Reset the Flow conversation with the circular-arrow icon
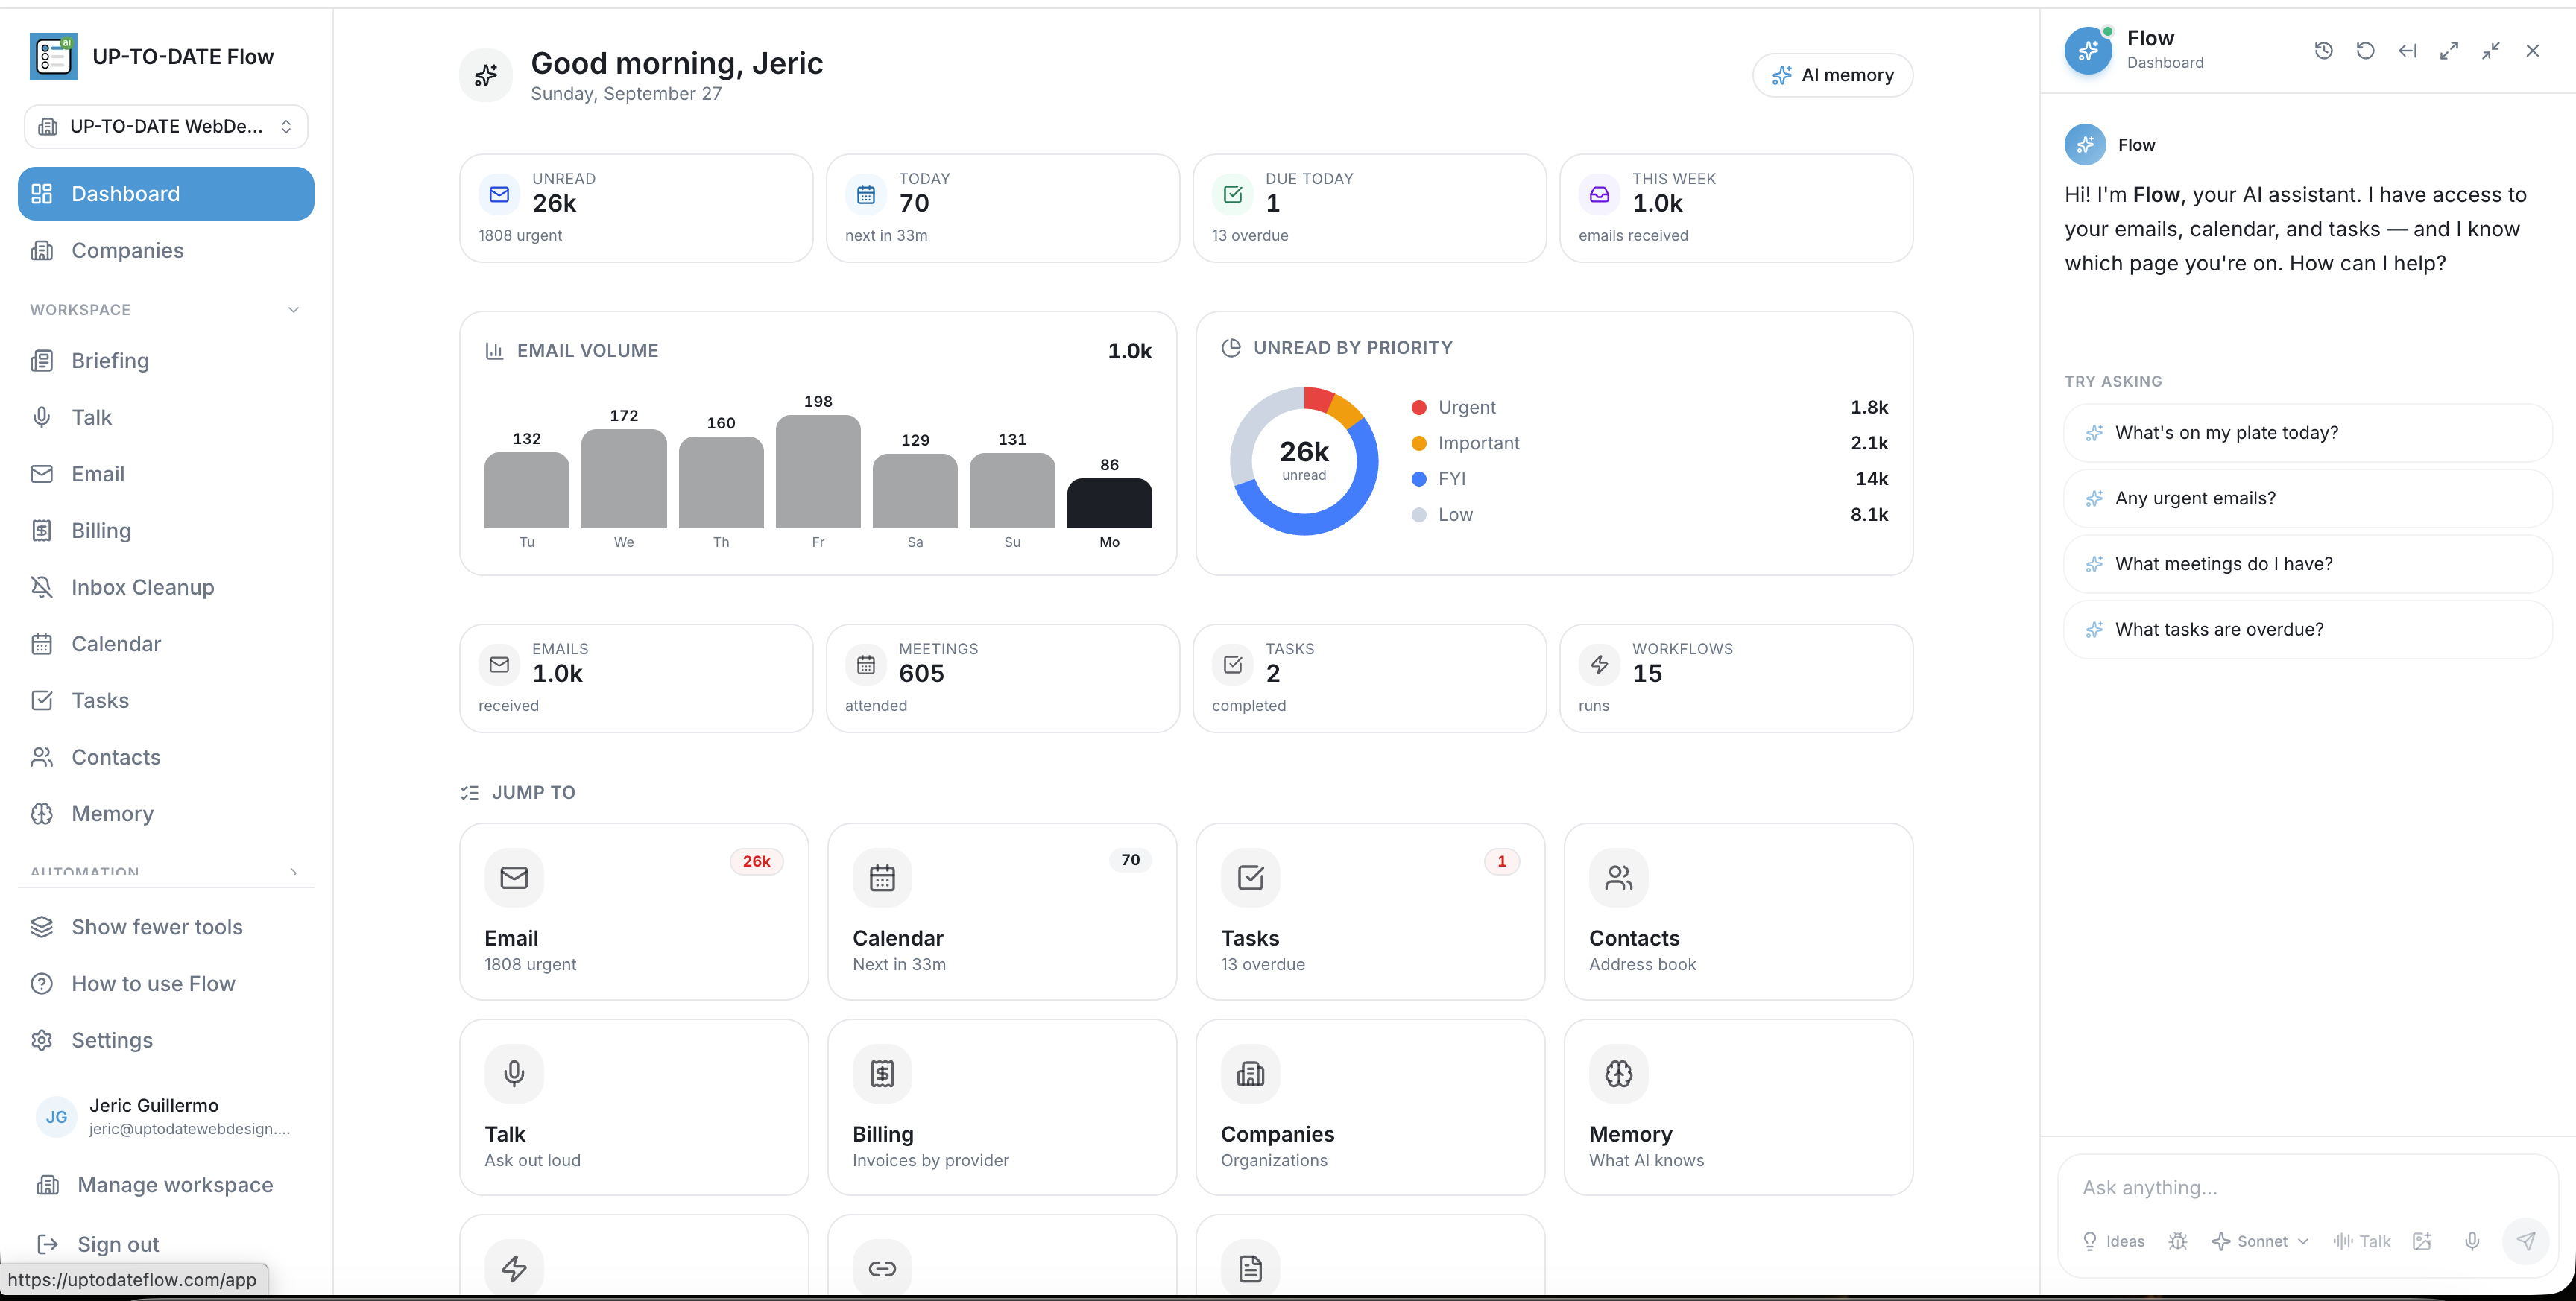This screenshot has width=2576, height=1301. click(x=2365, y=51)
